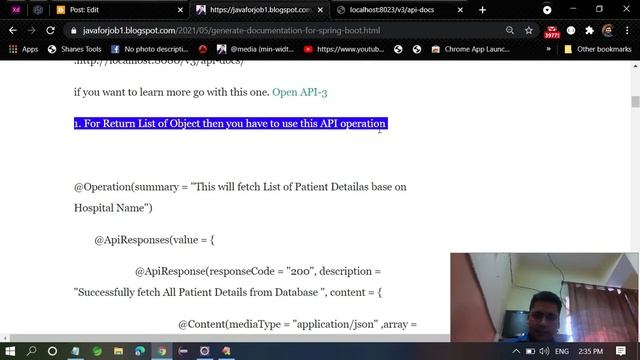The height and width of the screenshot is (360, 640).
Task: Click the horizontal scrollbar at the page bottom
Action: pos(229,338)
